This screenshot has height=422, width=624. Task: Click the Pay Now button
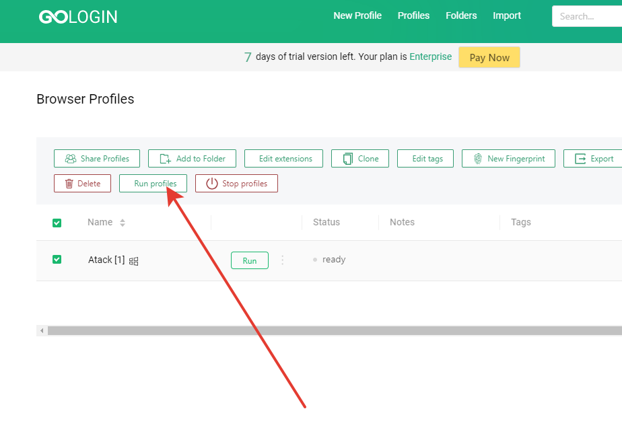[489, 57]
